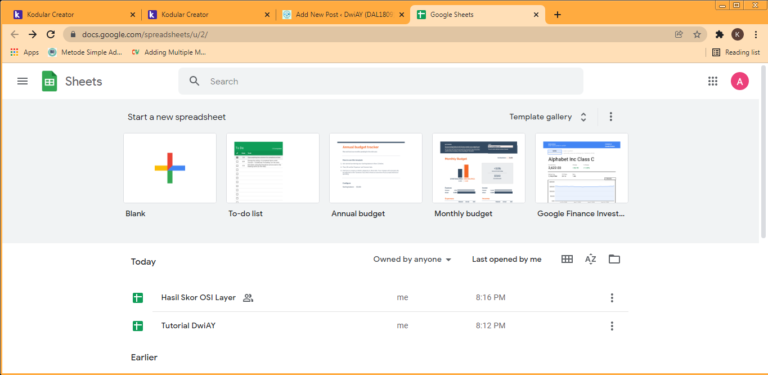Open more actions for Hasil Skor OSI Layer
The width and height of the screenshot is (768, 375).
coord(611,298)
